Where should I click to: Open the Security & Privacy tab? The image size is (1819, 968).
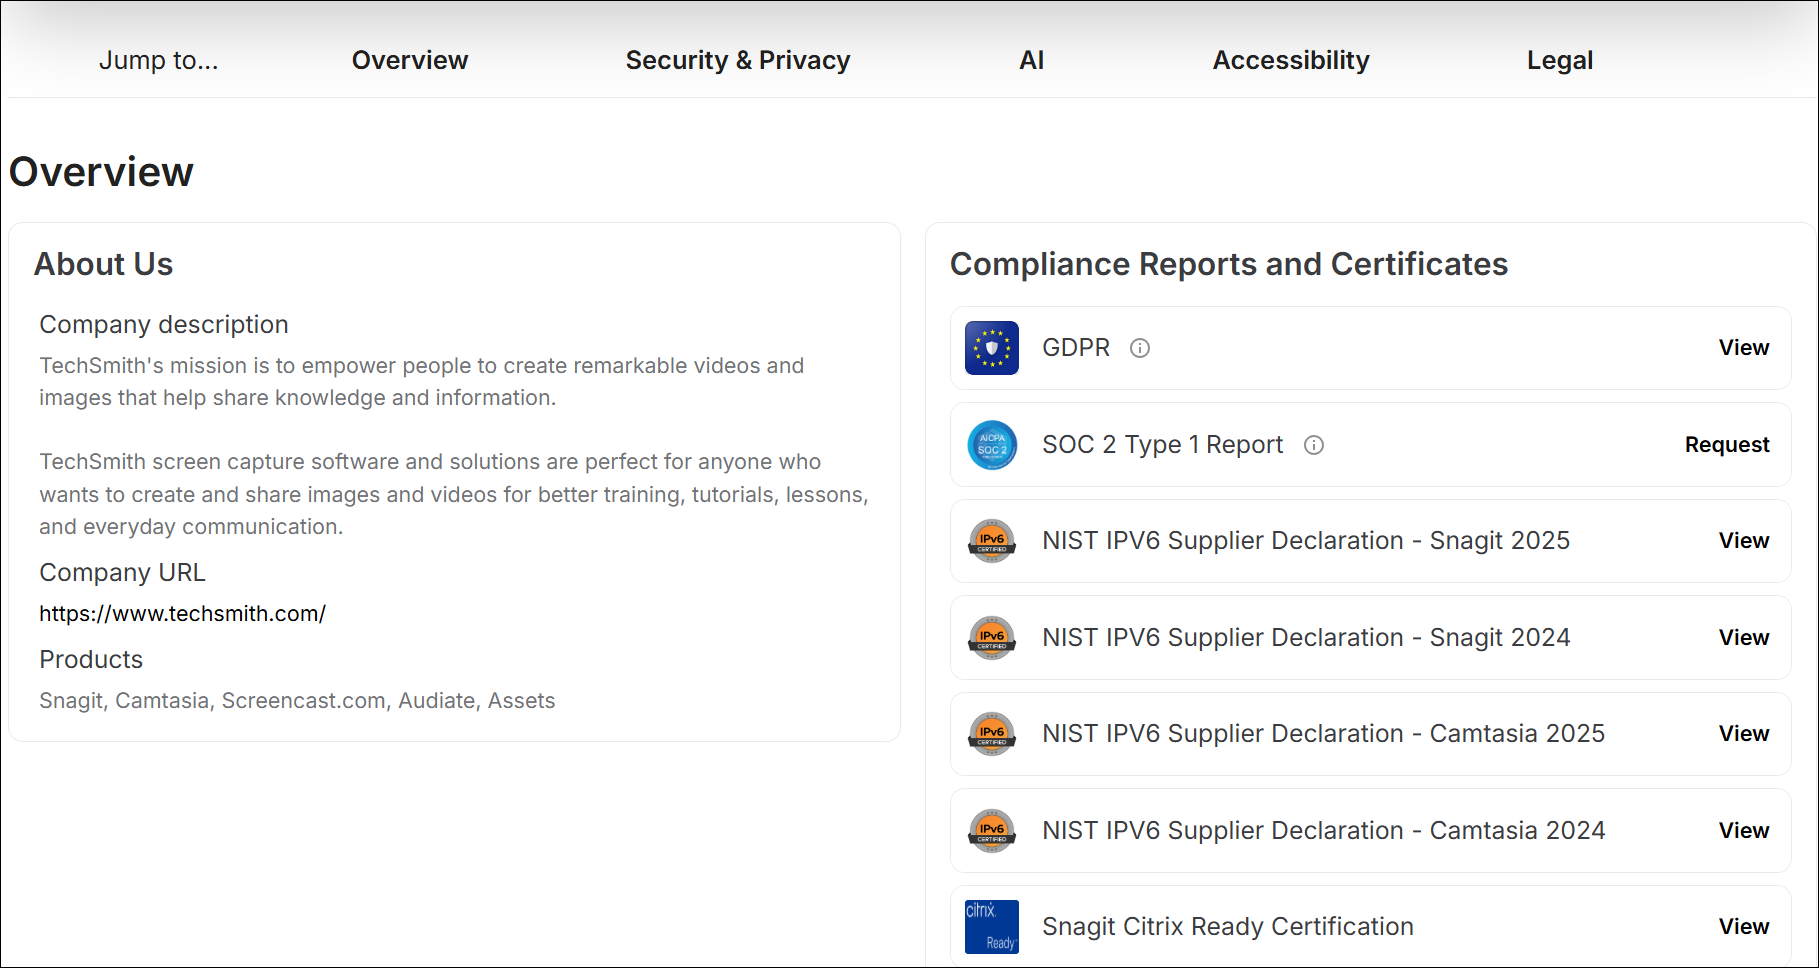pyautogui.click(x=737, y=60)
